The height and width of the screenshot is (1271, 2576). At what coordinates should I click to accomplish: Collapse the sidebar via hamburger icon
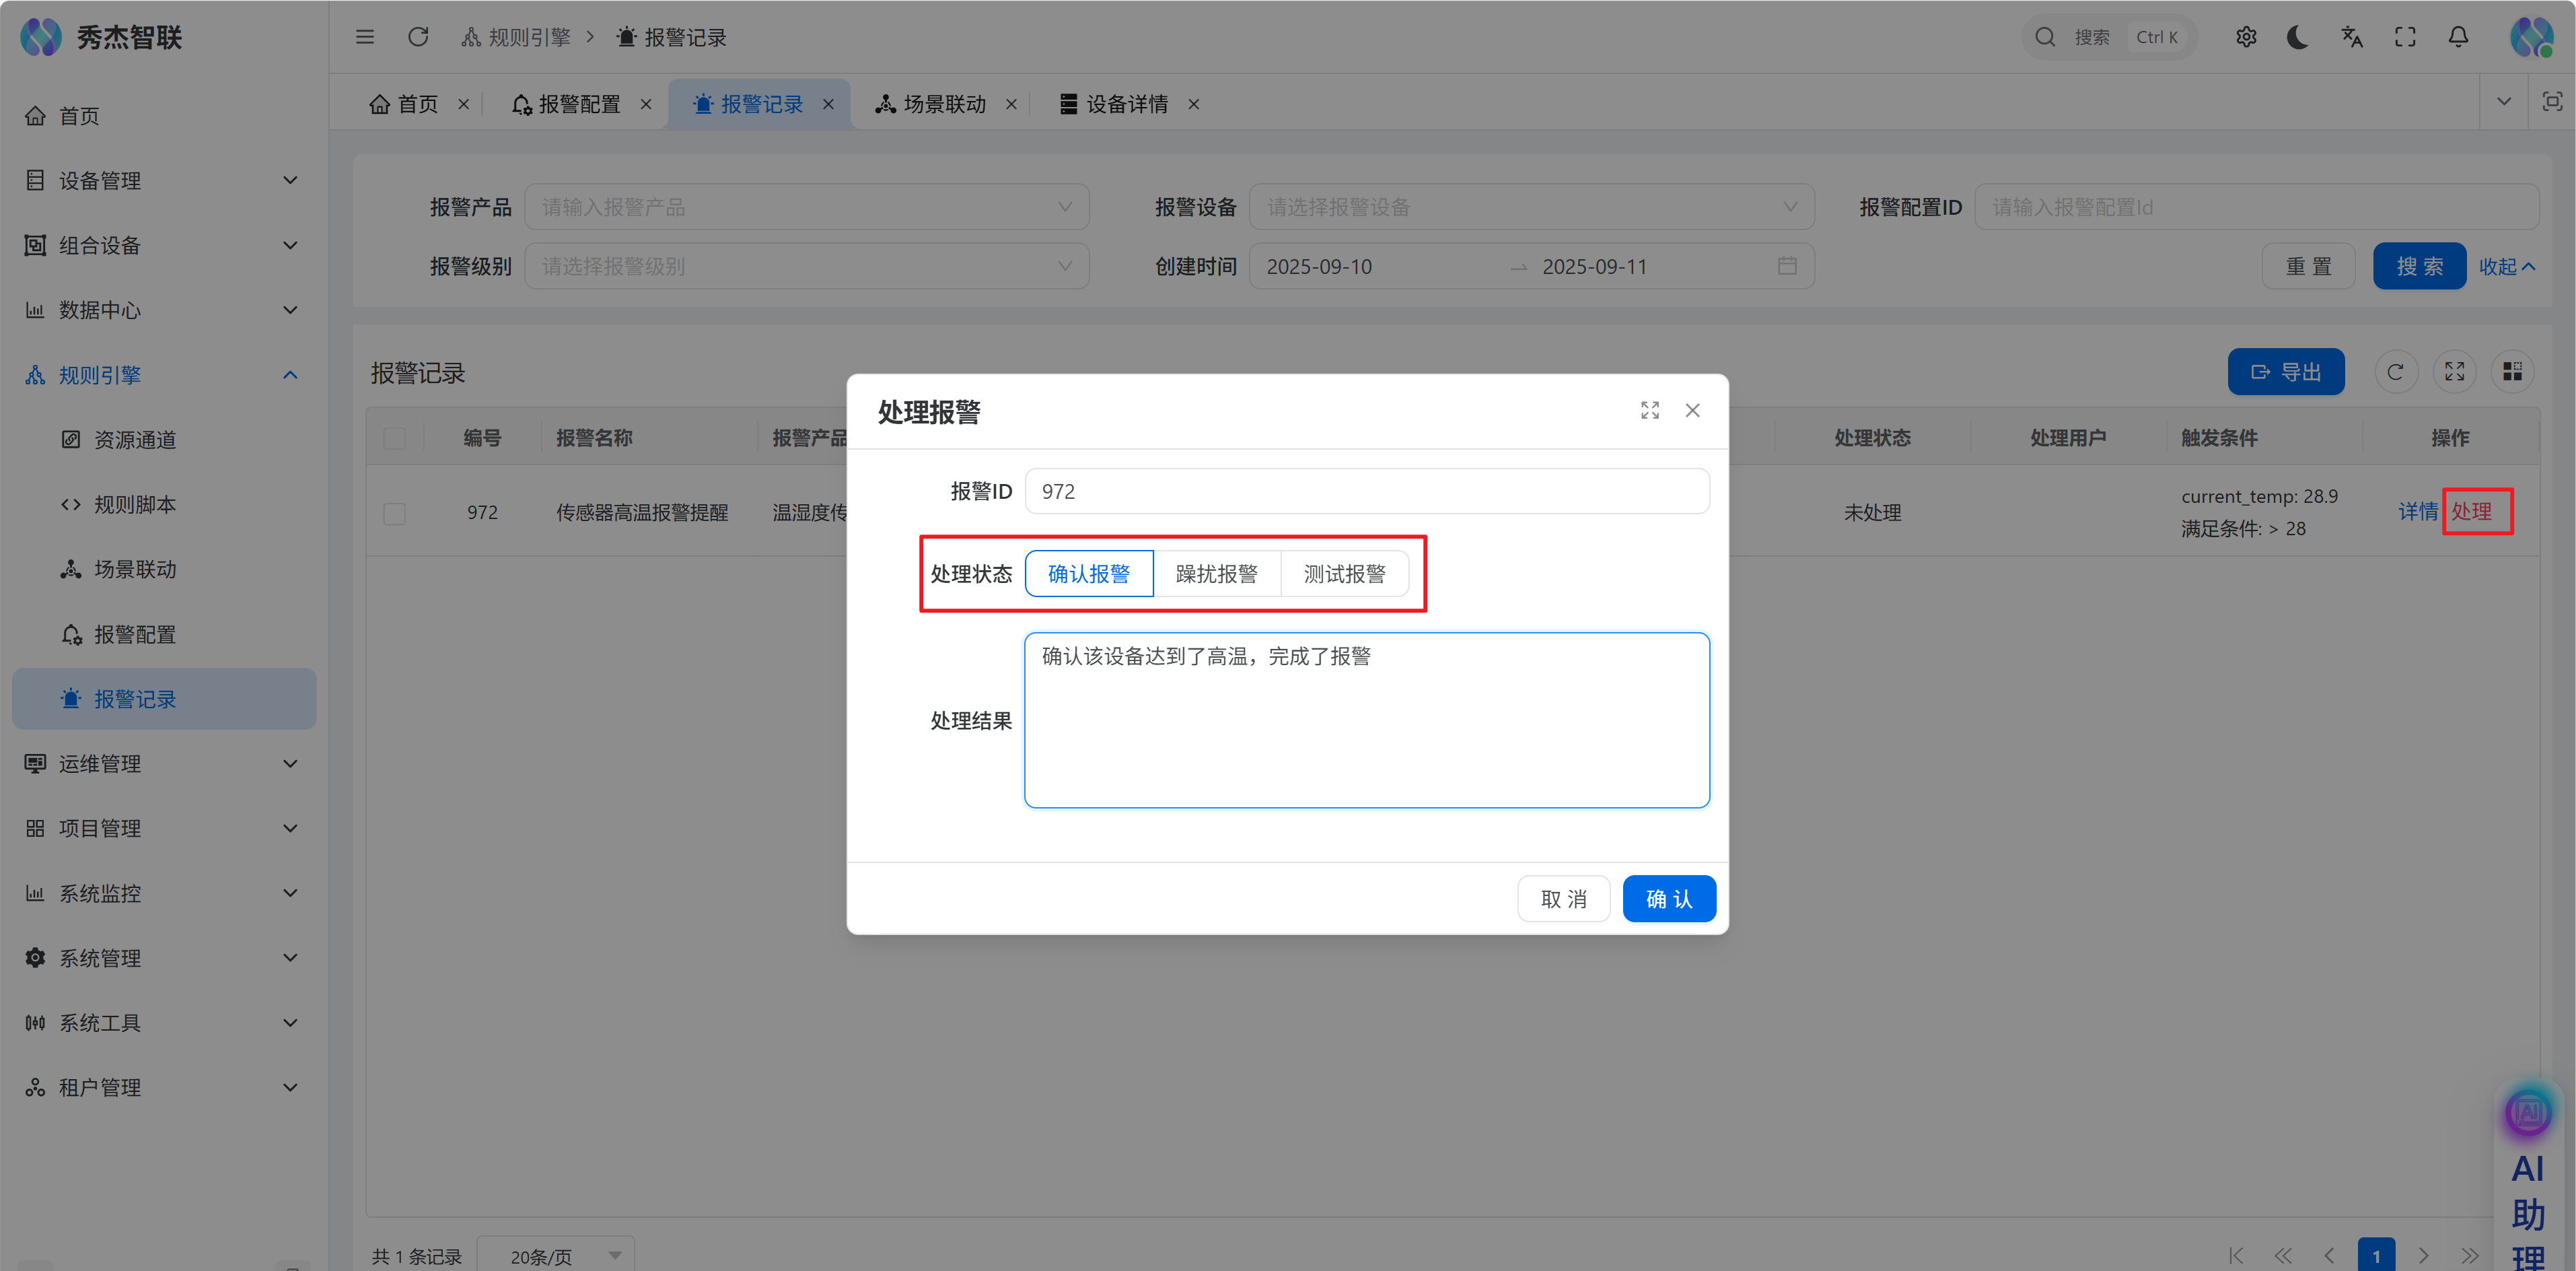coord(364,37)
